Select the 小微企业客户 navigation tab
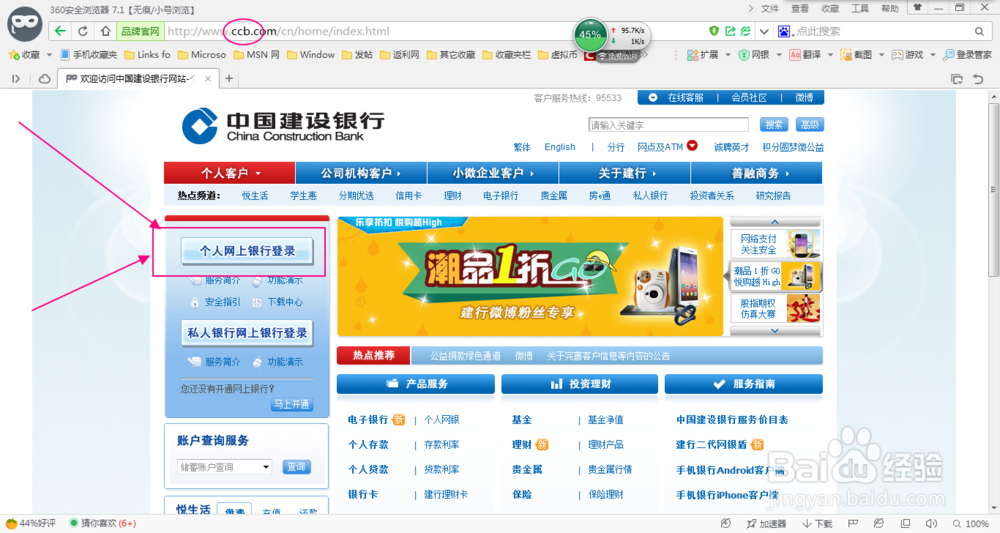The image size is (1000, 533). point(493,173)
